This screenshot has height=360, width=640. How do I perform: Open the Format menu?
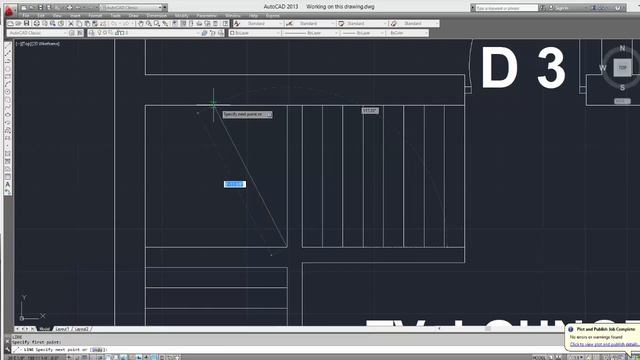pos(95,16)
